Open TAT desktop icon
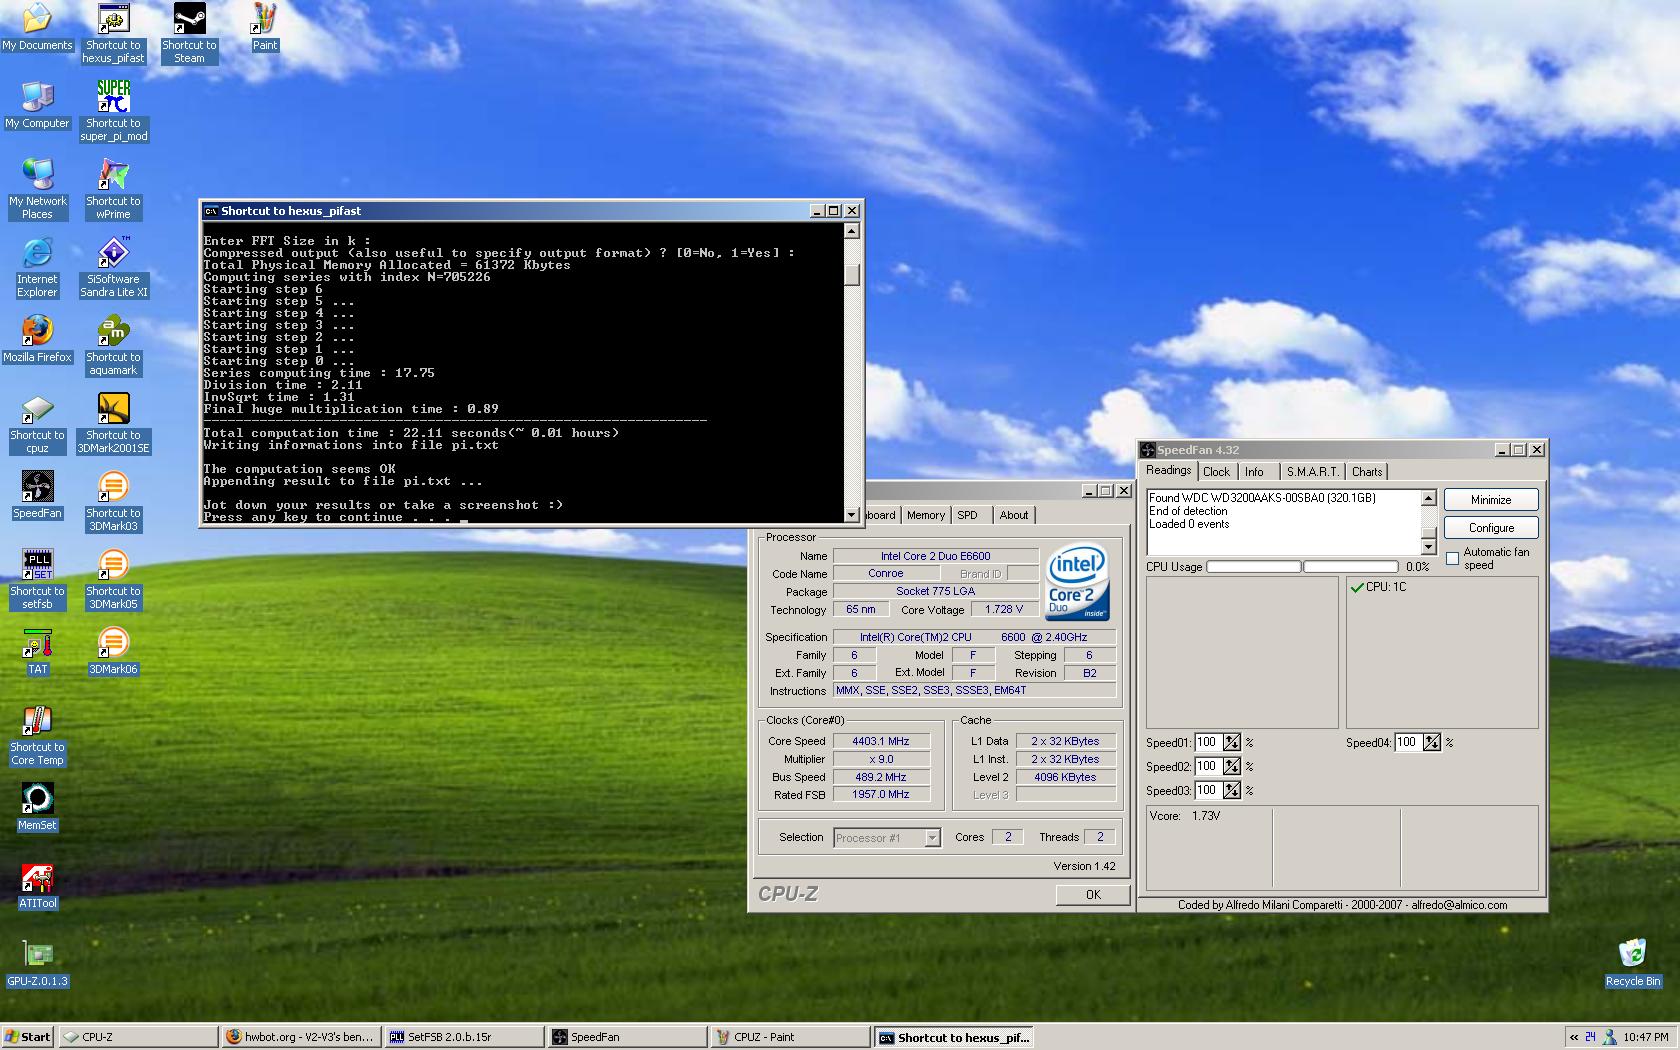Image resolution: width=1680 pixels, height=1050 pixels. click(x=37, y=651)
